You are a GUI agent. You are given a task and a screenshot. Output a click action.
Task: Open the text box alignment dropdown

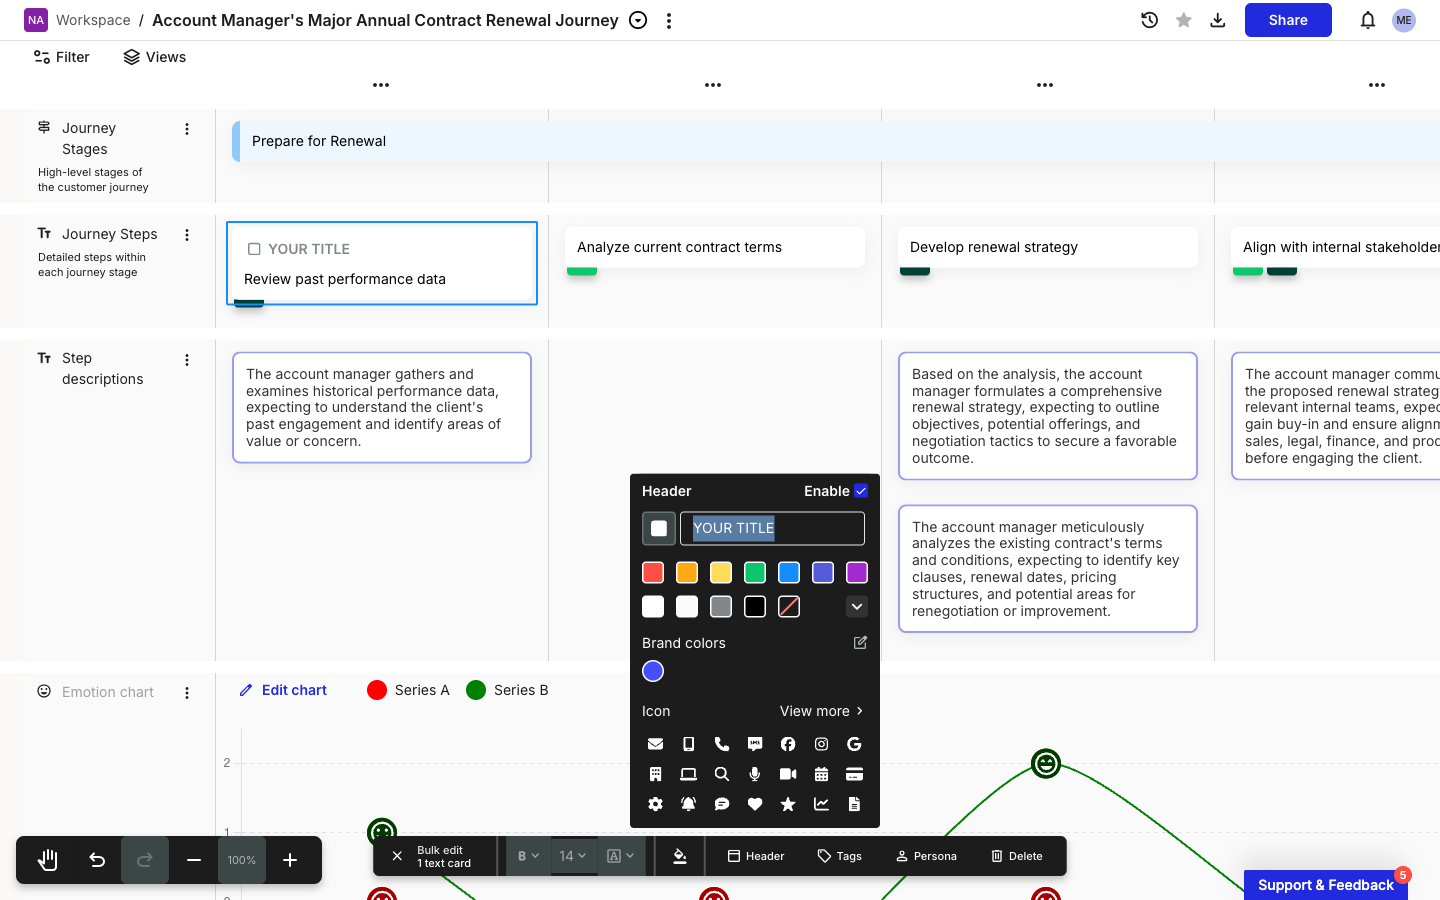pos(621,856)
